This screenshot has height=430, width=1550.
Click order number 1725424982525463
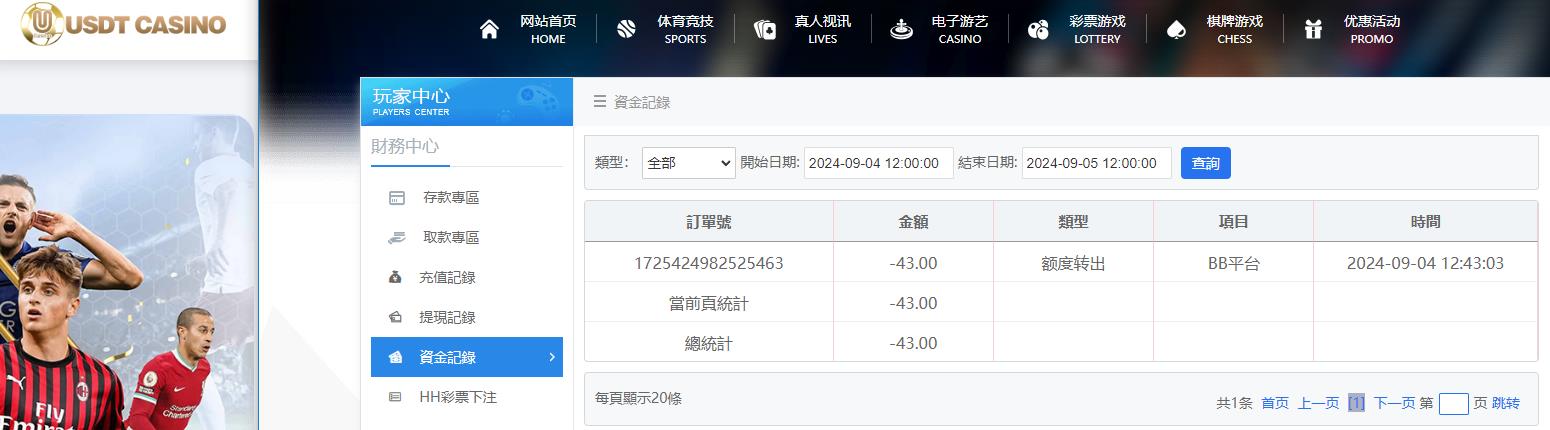(x=709, y=263)
